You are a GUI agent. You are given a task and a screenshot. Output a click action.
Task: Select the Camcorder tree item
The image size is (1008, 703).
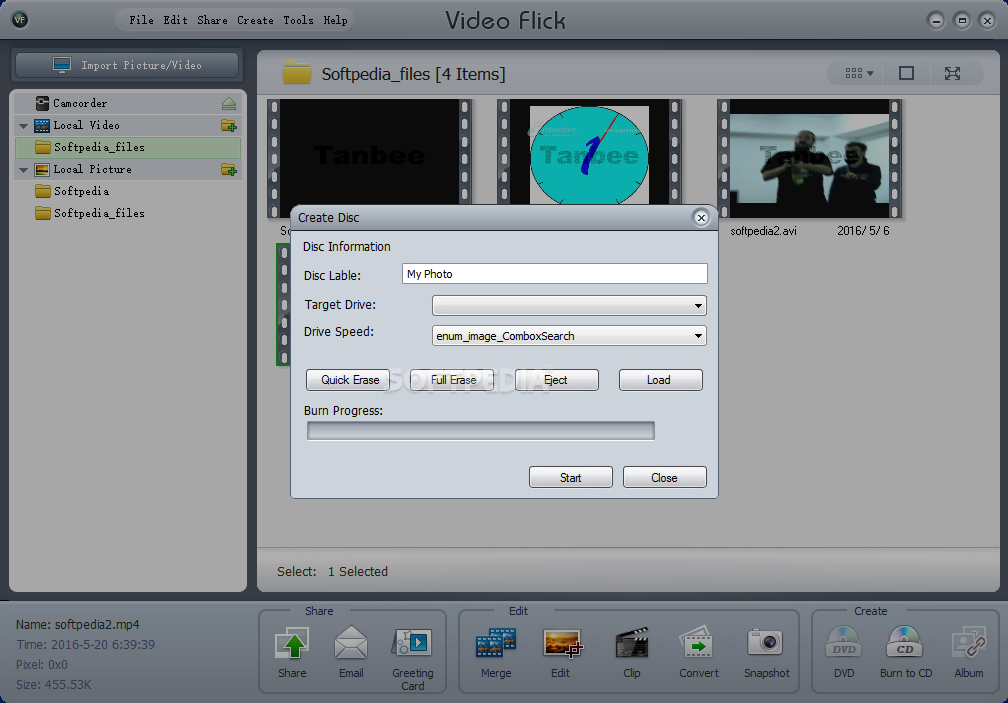tap(128, 103)
